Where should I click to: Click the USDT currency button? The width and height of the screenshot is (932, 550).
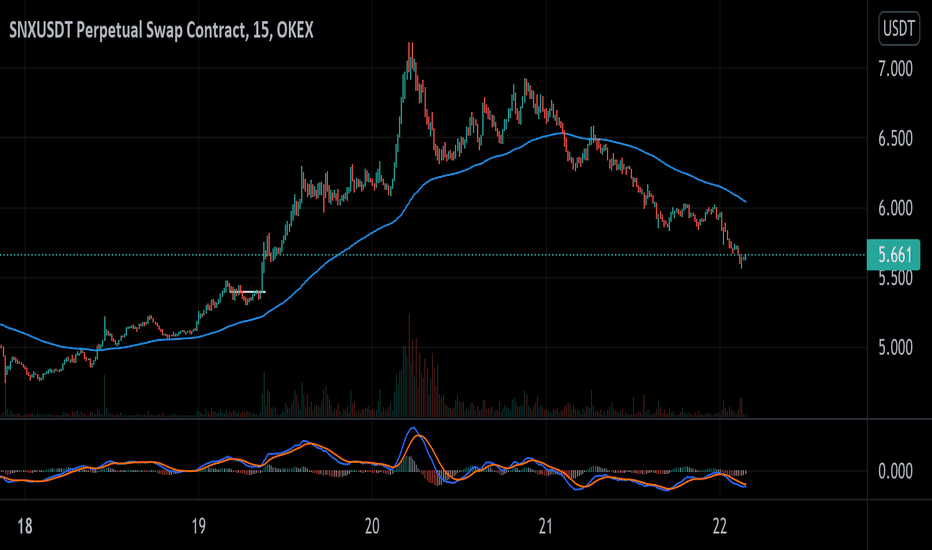pos(899,28)
